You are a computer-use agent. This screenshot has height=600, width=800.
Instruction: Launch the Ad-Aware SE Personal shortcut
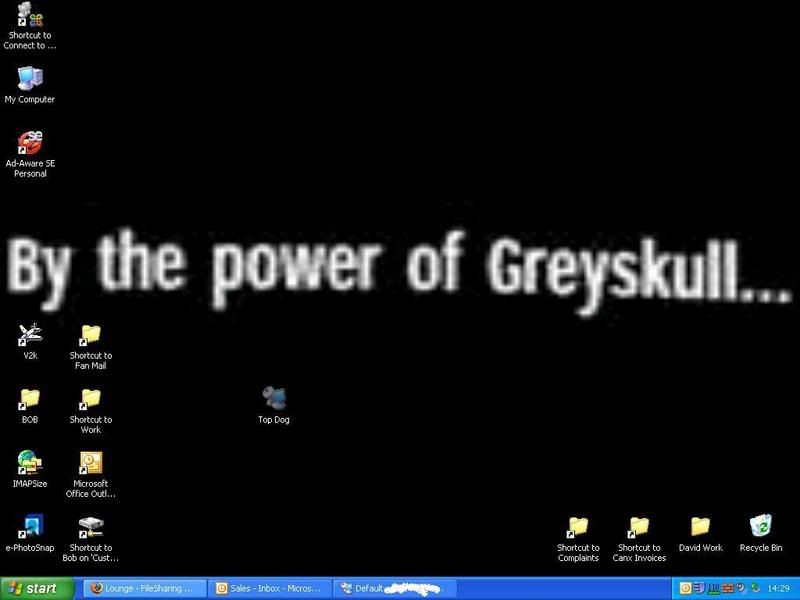click(x=30, y=154)
